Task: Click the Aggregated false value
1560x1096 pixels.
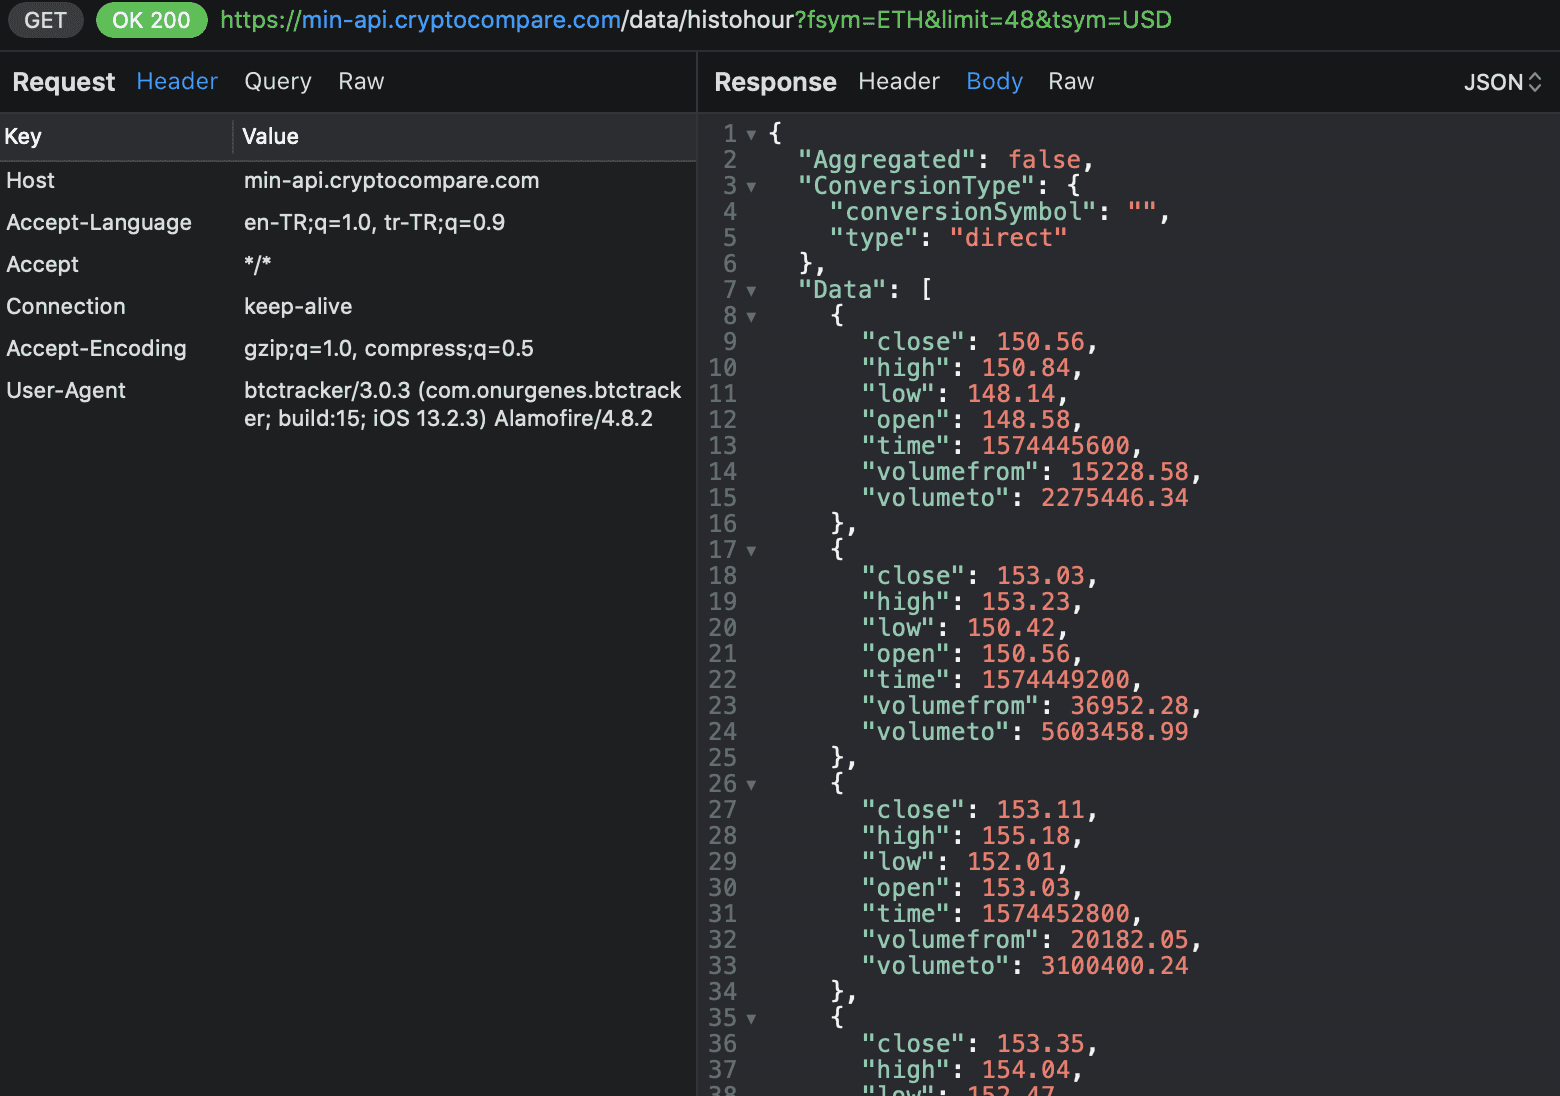Action: coord(1044,160)
